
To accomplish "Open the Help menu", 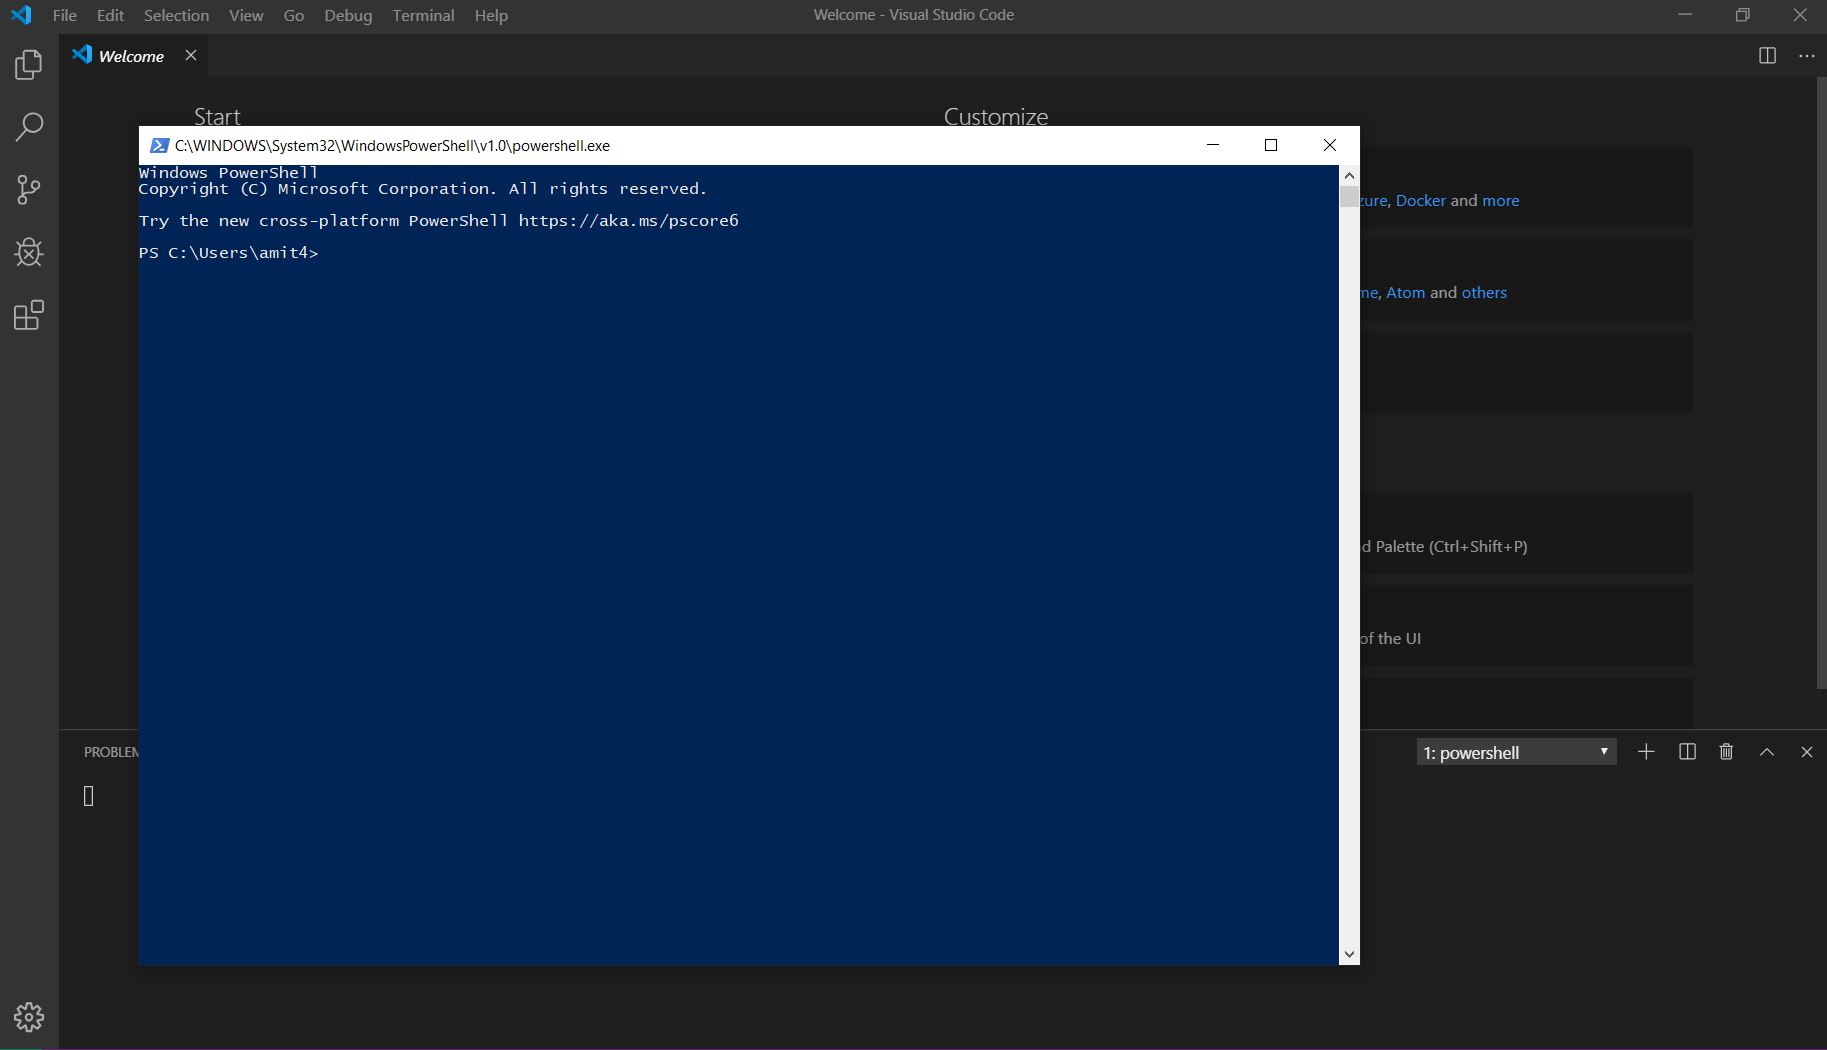I will click(491, 15).
